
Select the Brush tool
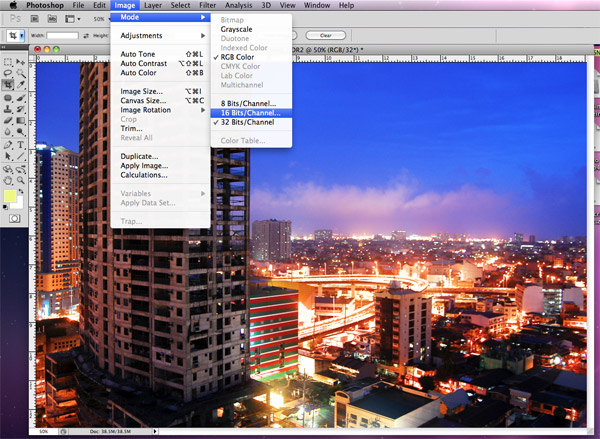[x=21, y=98]
